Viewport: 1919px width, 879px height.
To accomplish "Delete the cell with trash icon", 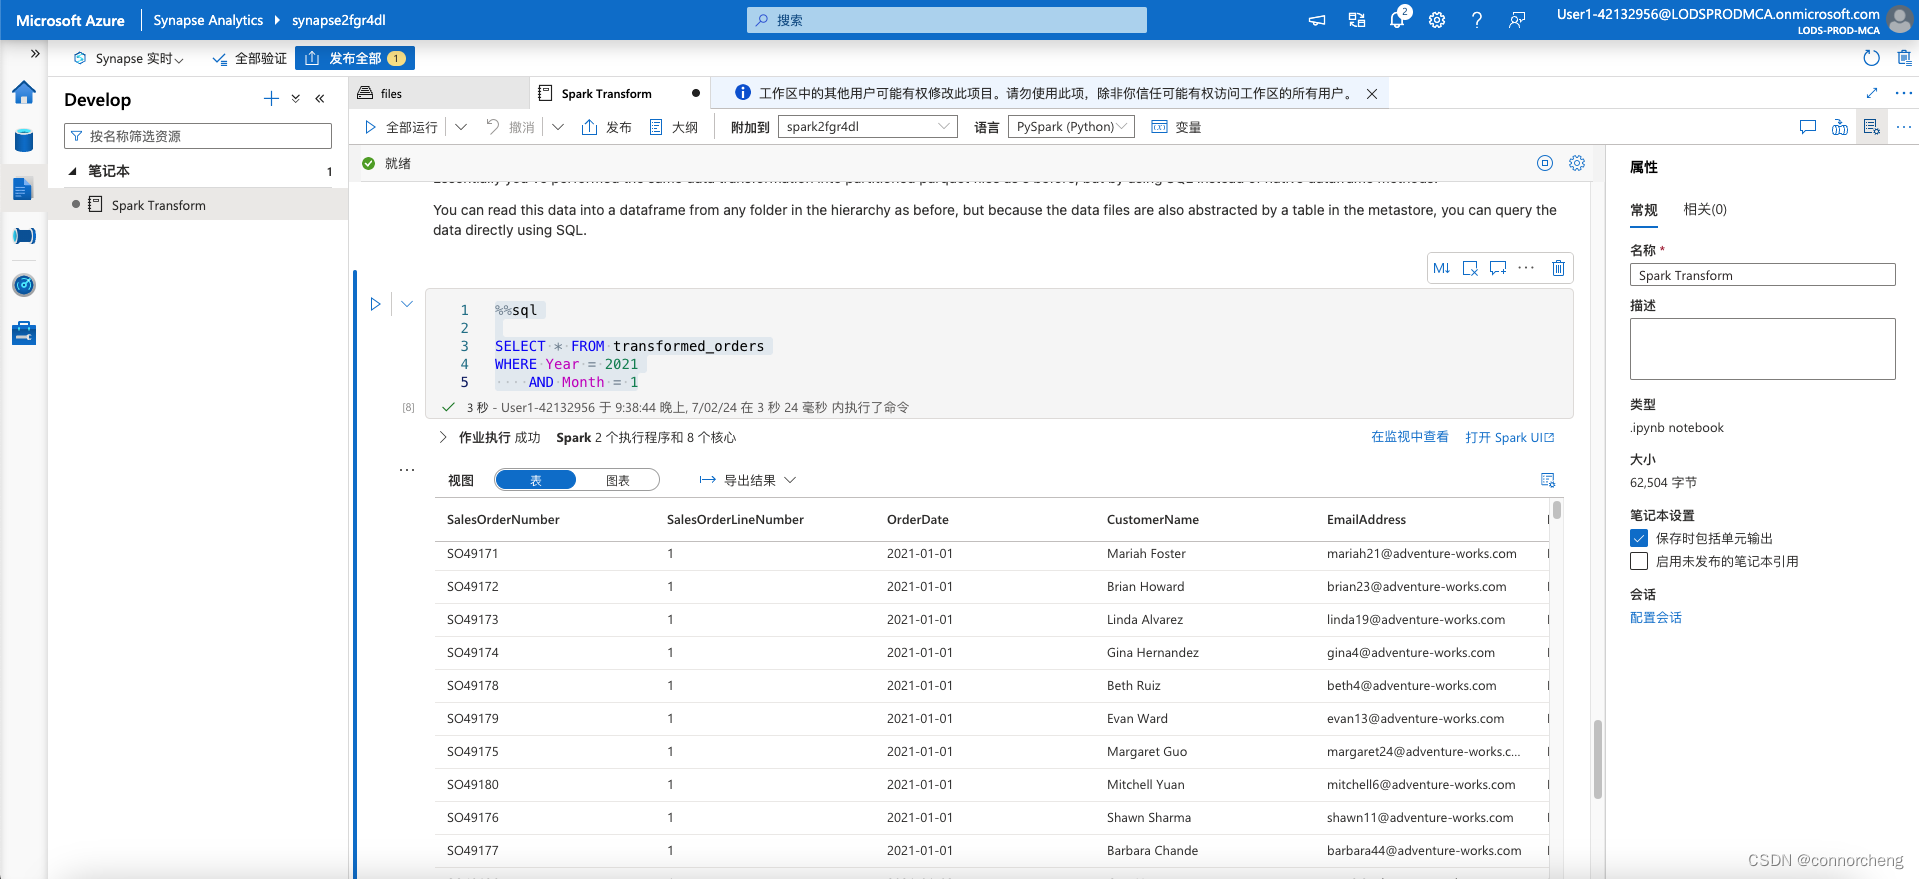I will (1558, 268).
